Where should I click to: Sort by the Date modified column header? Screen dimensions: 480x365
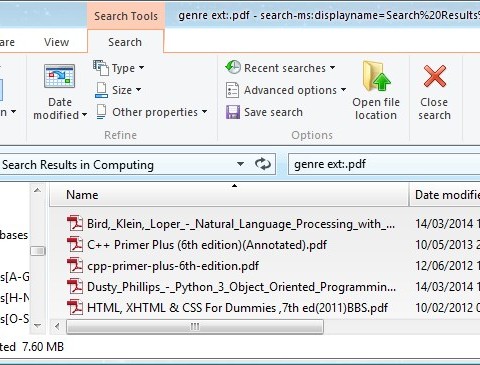445,195
